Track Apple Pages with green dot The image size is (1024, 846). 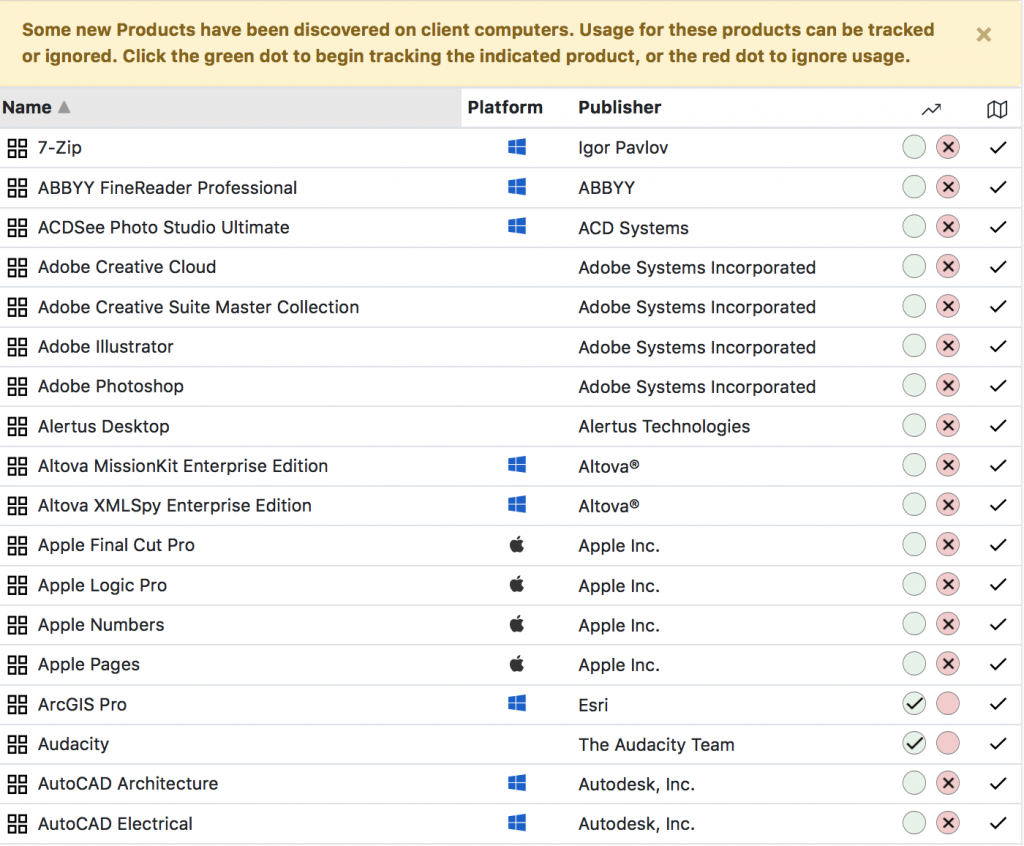(914, 664)
